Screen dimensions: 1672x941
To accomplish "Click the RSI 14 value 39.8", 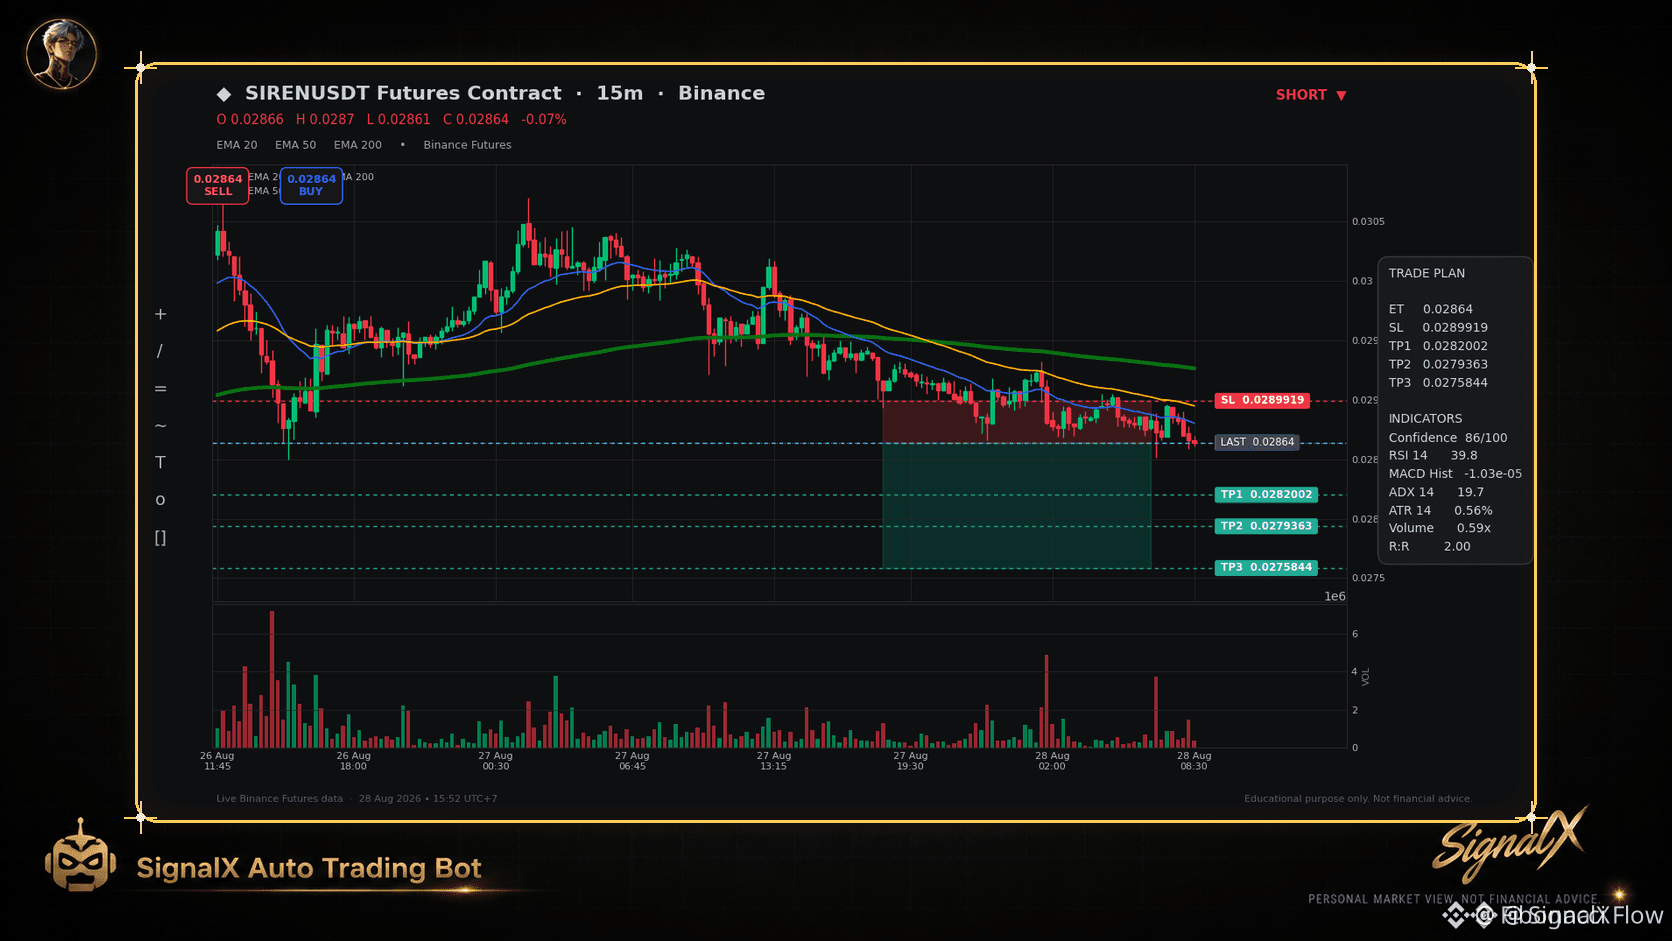I will point(1464,455).
